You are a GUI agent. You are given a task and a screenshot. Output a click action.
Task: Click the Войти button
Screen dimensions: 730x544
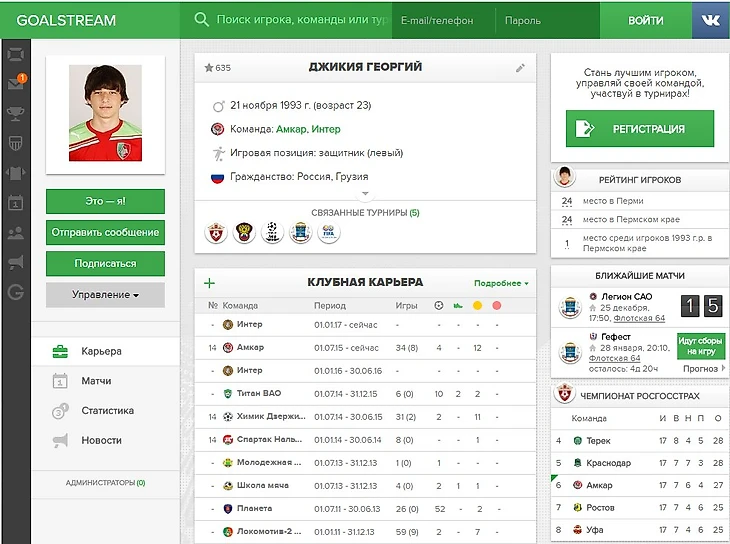pyautogui.click(x=646, y=20)
